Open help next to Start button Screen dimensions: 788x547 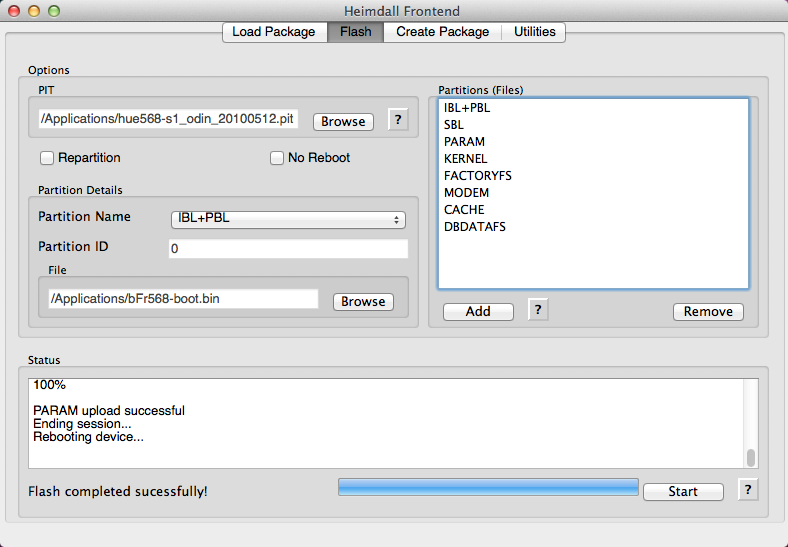(748, 490)
